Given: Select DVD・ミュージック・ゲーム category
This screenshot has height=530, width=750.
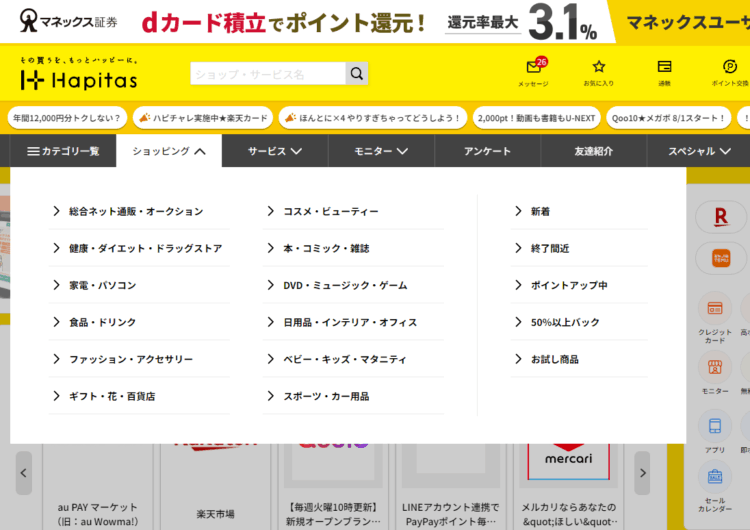Looking at the screenshot, I should pos(353,285).
